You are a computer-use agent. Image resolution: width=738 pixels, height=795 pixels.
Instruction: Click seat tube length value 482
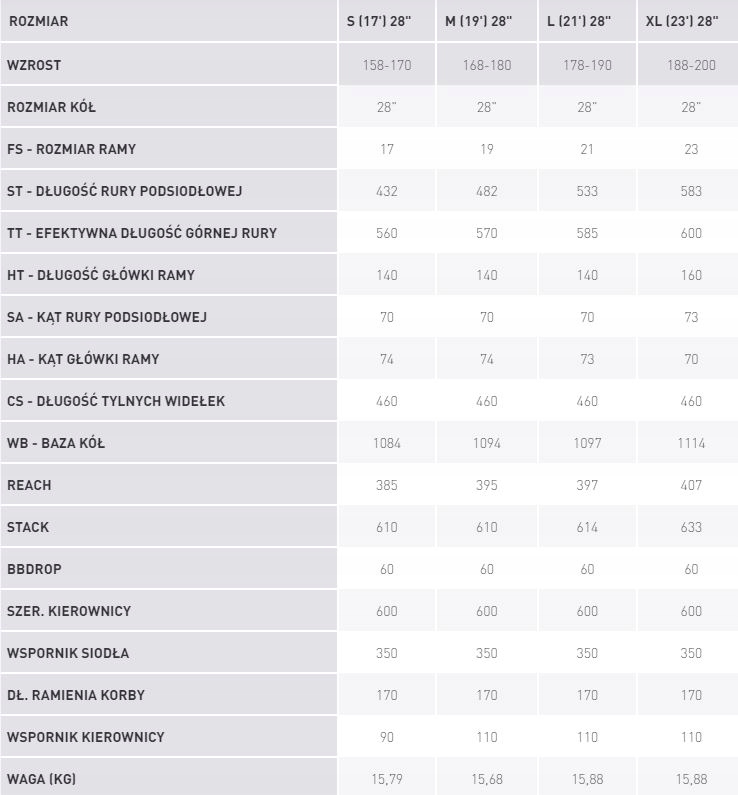click(487, 191)
